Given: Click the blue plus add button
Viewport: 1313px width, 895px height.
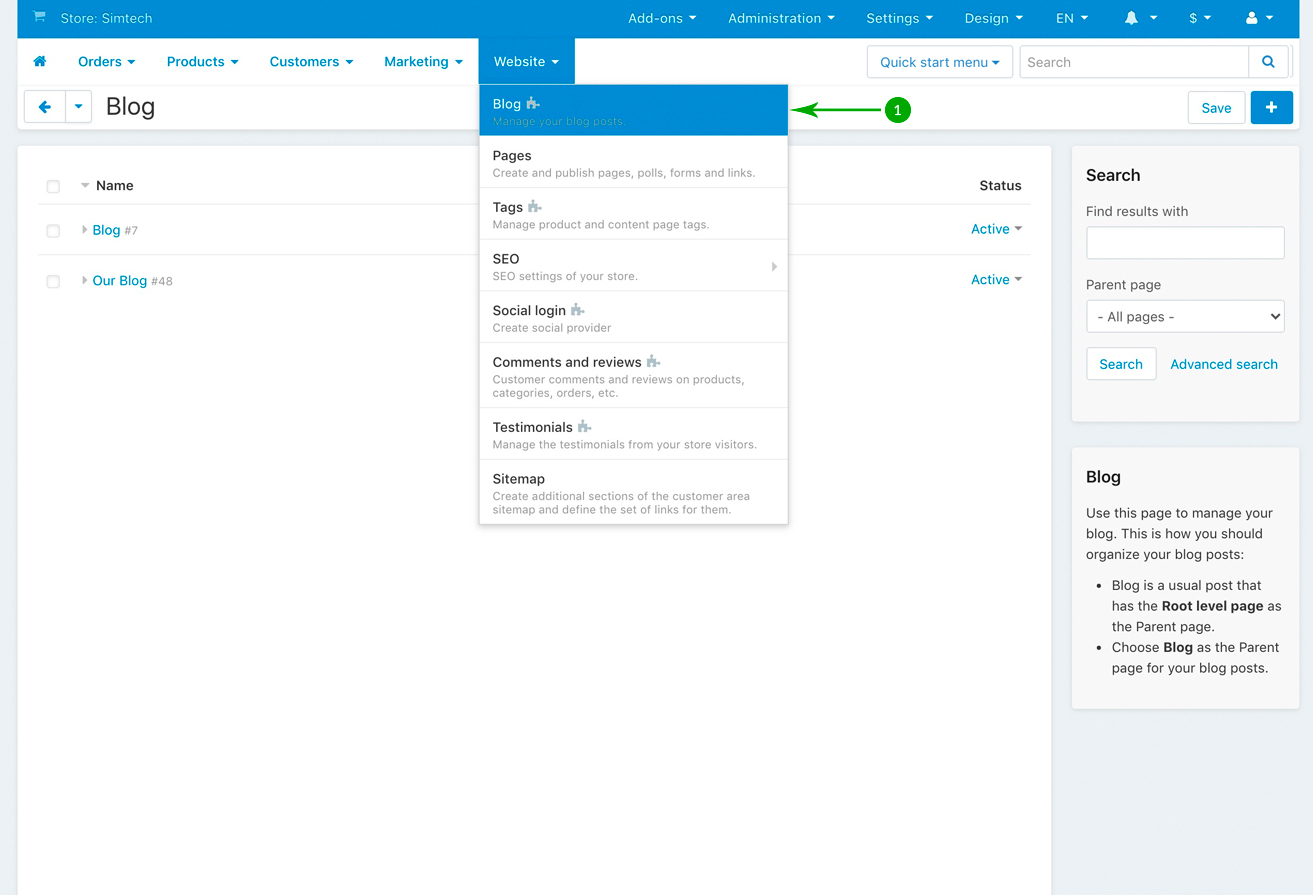Looking at the screenshot, I should tap(1271, 108).
